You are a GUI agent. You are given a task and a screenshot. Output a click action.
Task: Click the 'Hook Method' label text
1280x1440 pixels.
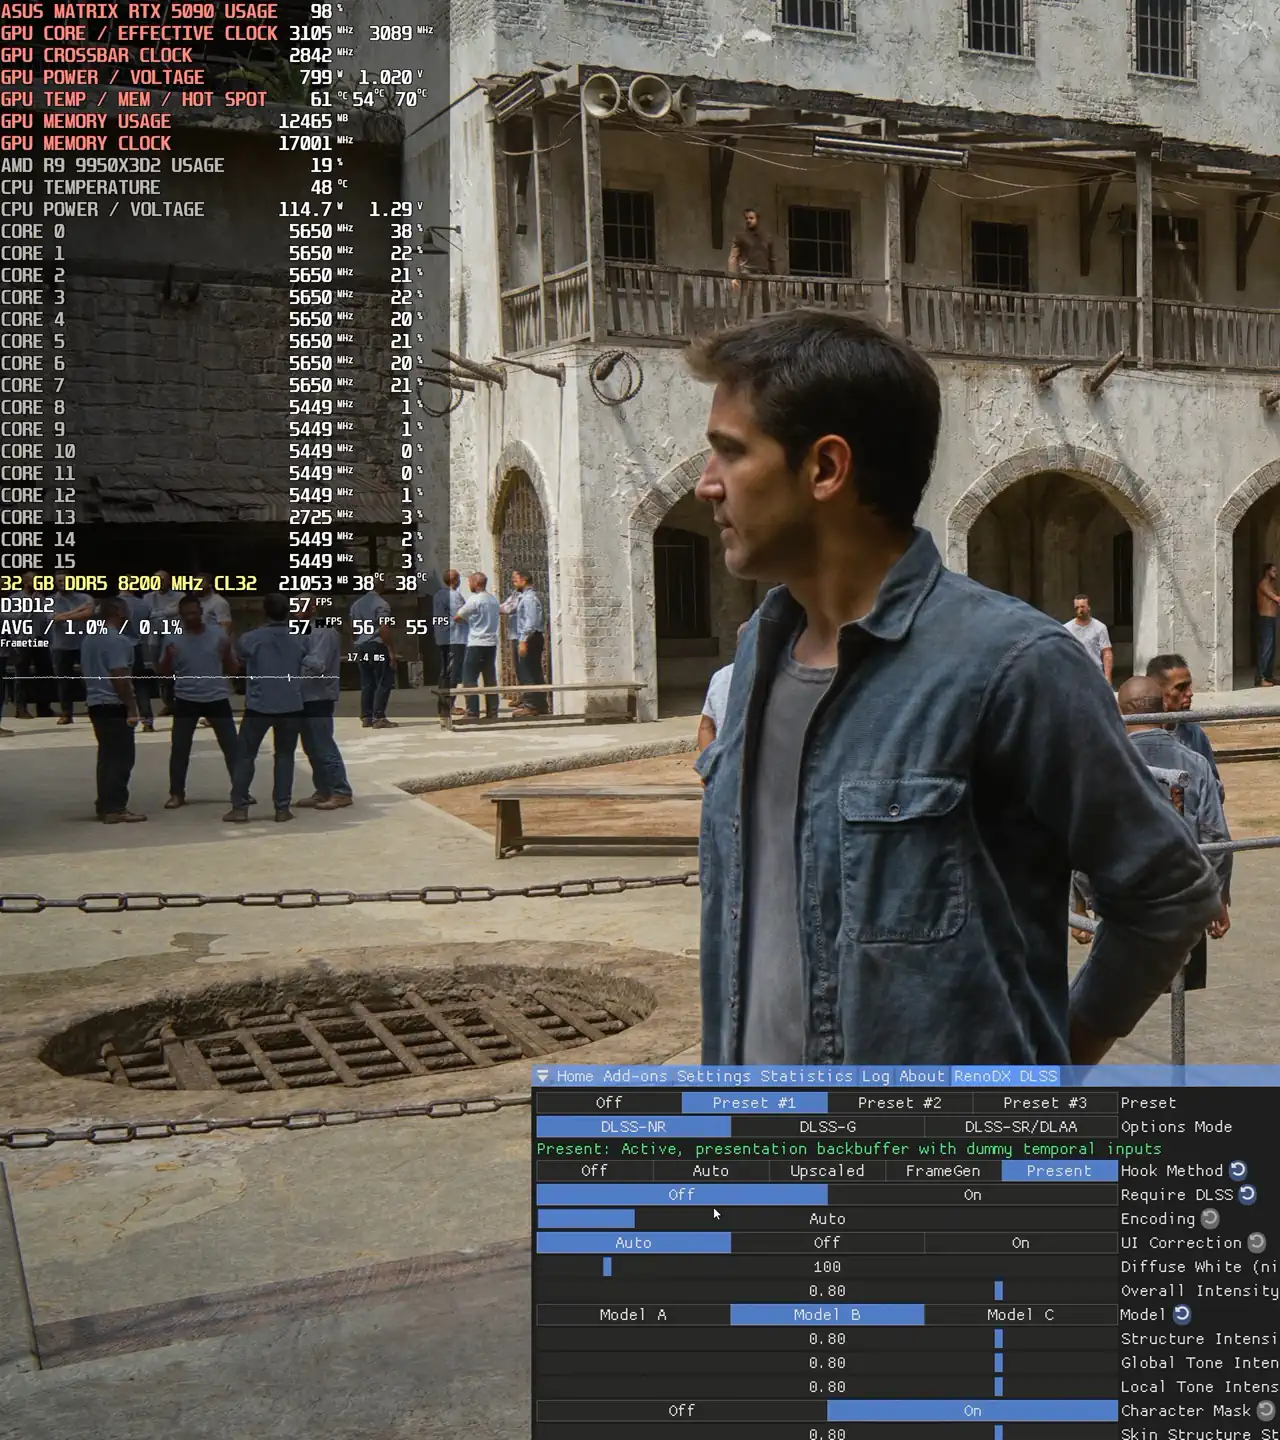(x=1172, y=1170)
